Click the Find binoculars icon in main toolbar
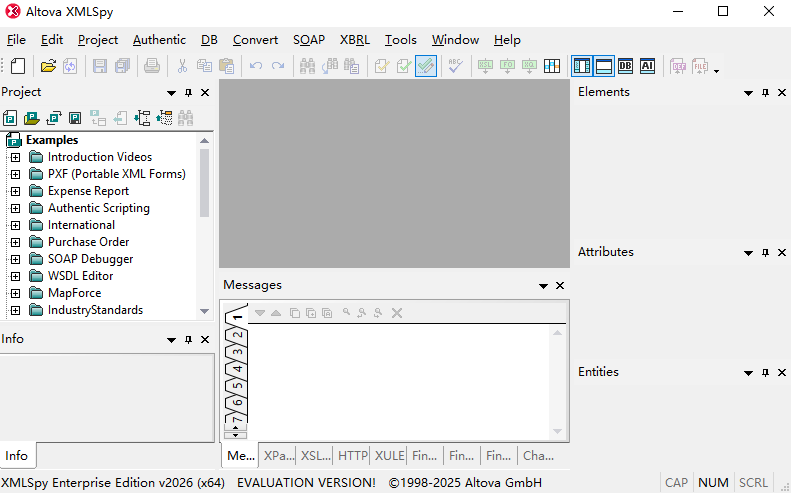Screen dimensions: 791x493 pyautogui.click(x=307, y=66)
